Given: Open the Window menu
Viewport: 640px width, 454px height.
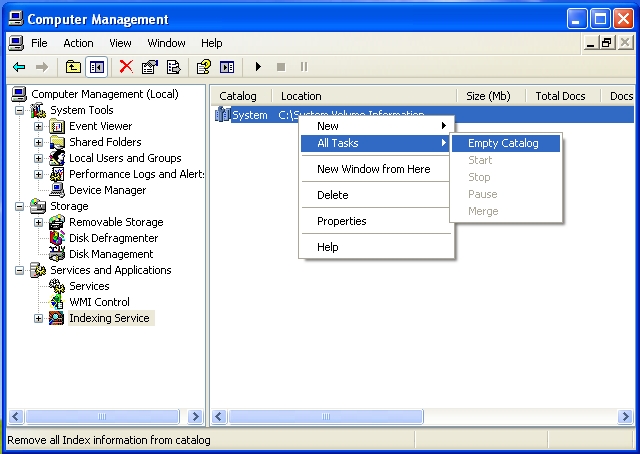Looking at the screenshot, I should tap(166, 43).
